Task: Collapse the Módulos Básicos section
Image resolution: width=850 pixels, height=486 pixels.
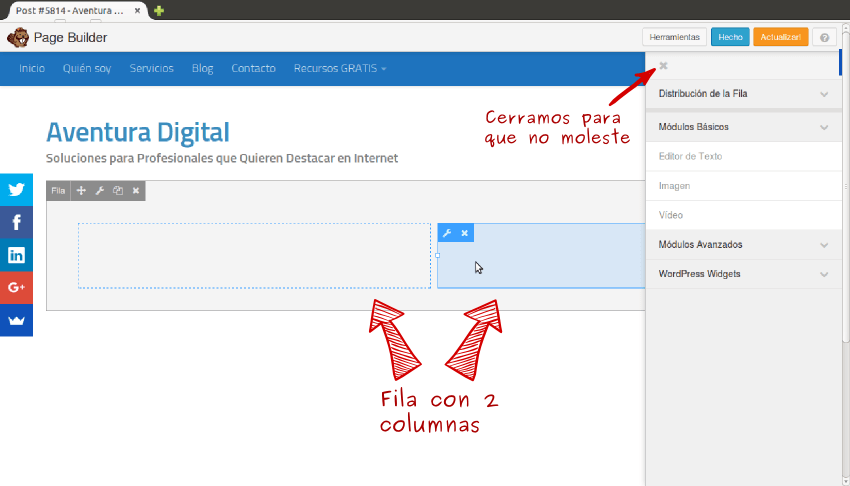Action: coord(743,128)
